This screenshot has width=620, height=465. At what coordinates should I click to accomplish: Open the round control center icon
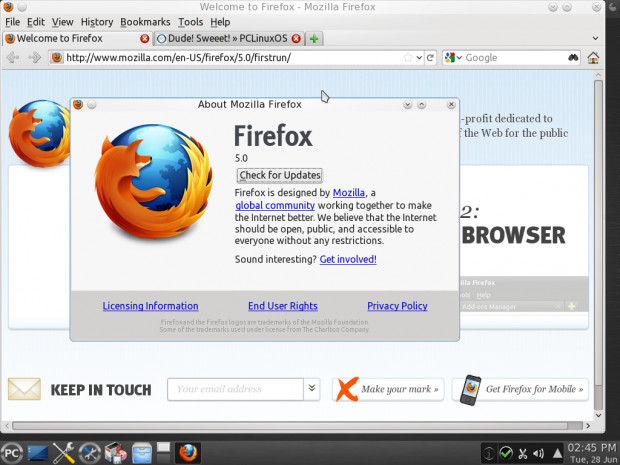click(x=89, y=453)
